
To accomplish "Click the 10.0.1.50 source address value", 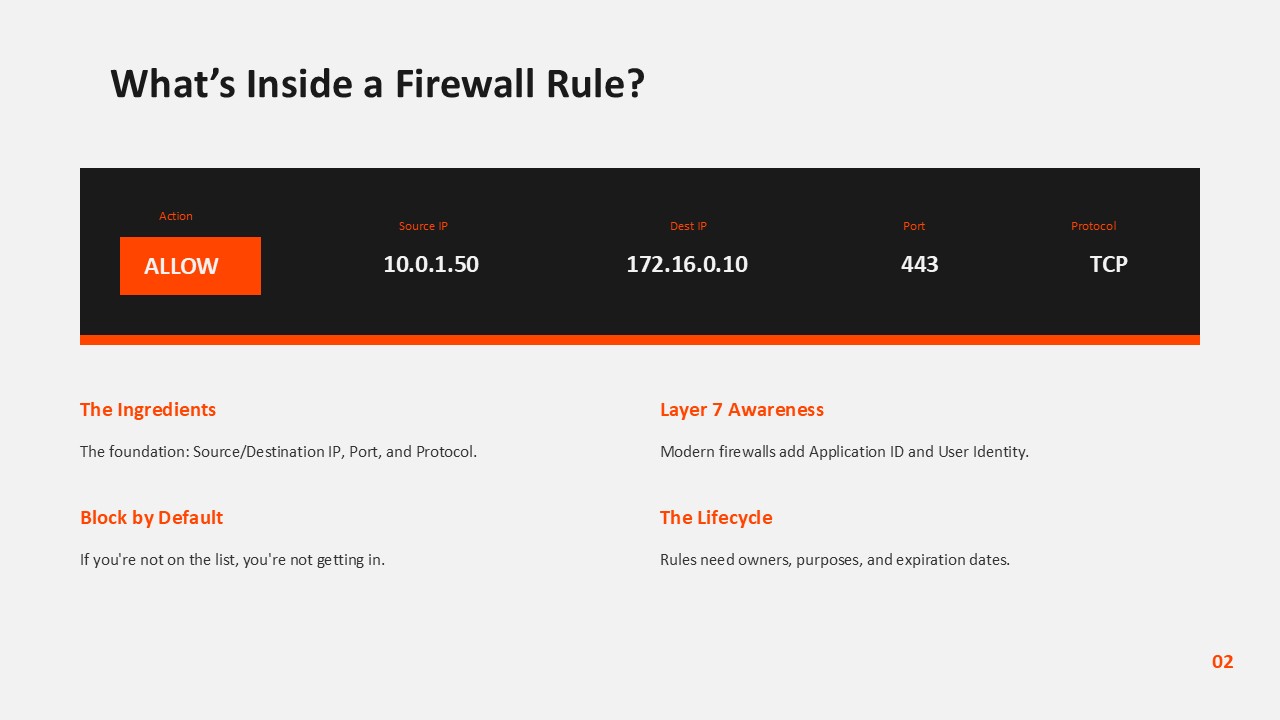I will click(x=431, y=264).
